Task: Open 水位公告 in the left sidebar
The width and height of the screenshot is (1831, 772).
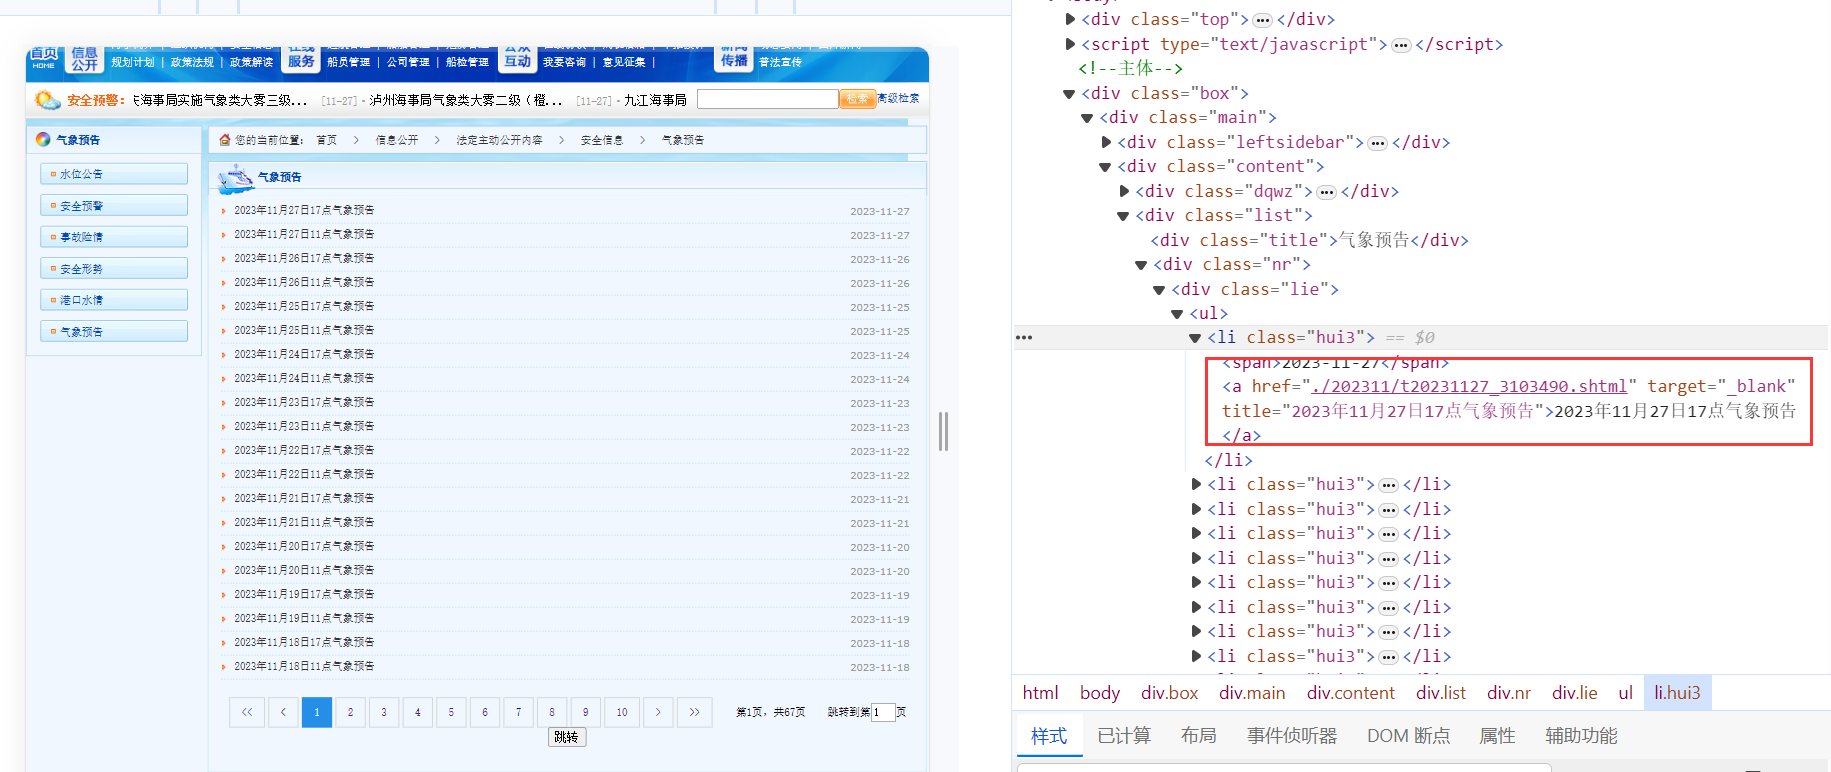Action: pos(82,174)
